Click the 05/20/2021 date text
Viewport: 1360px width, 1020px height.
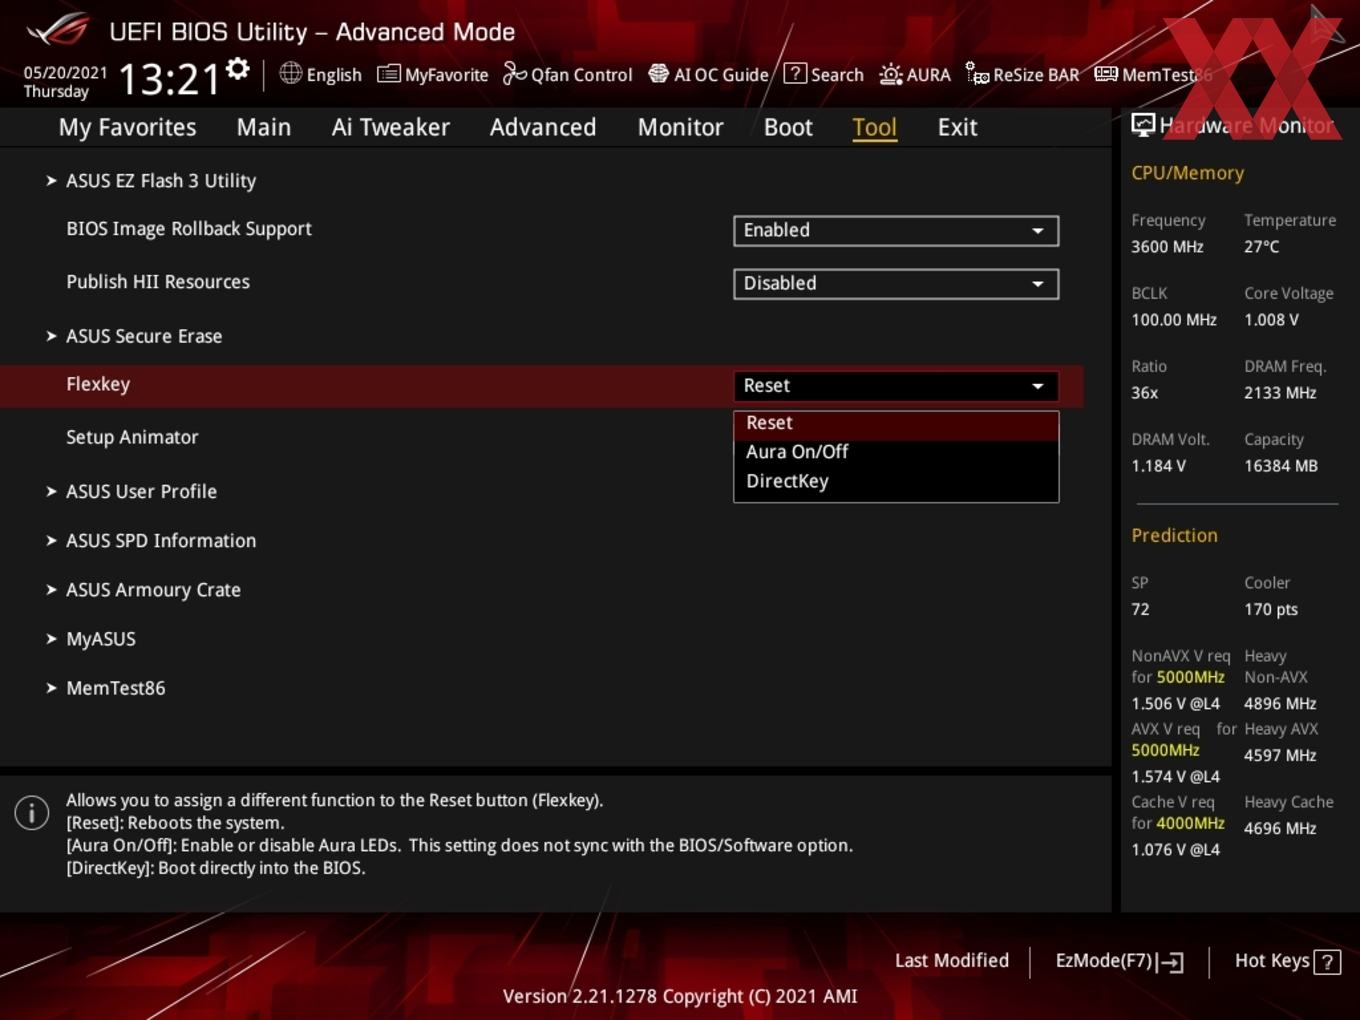[65, 73]
